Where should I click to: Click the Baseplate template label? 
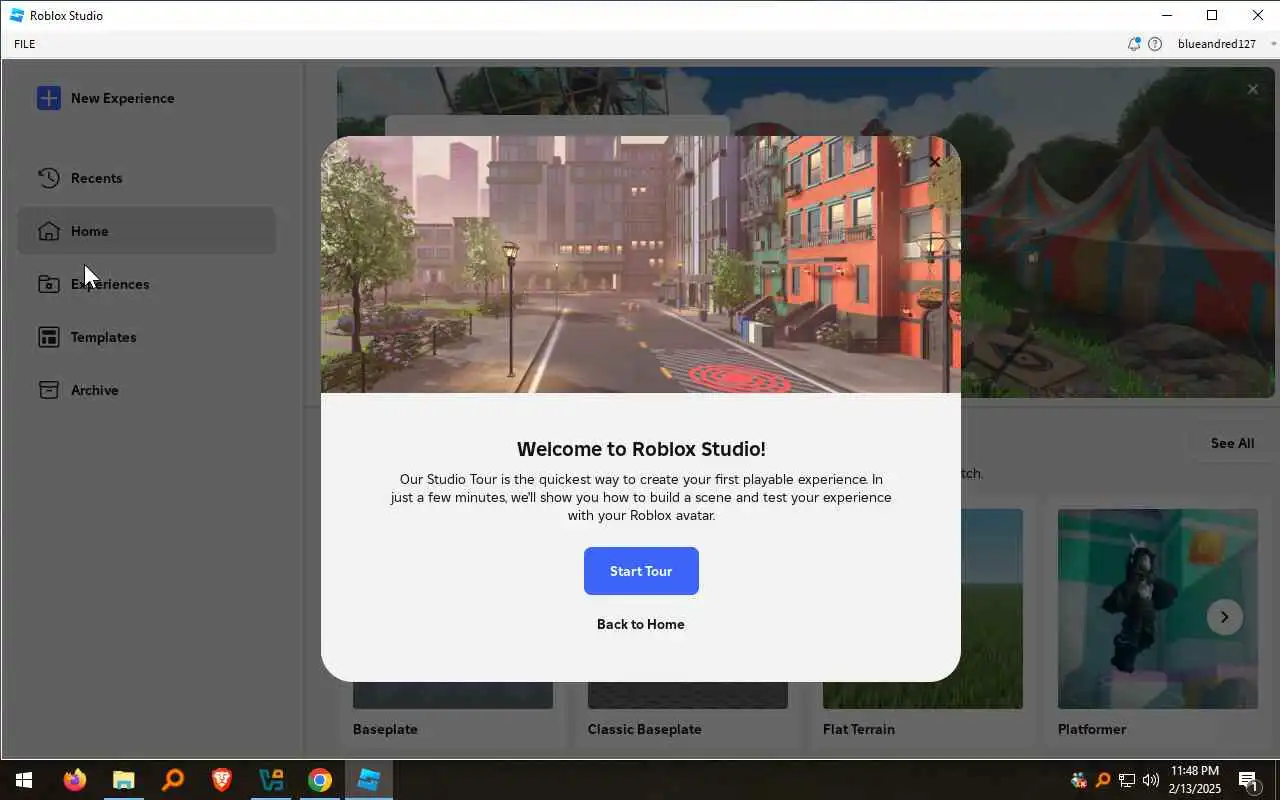click(385, 729)
